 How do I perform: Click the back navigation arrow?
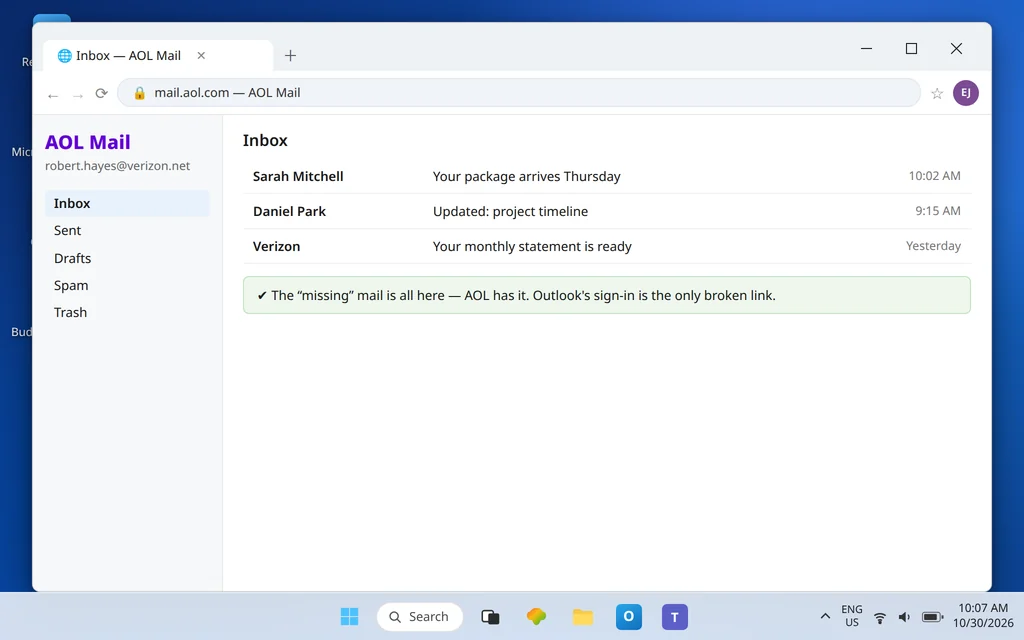(x=53, y=96)
